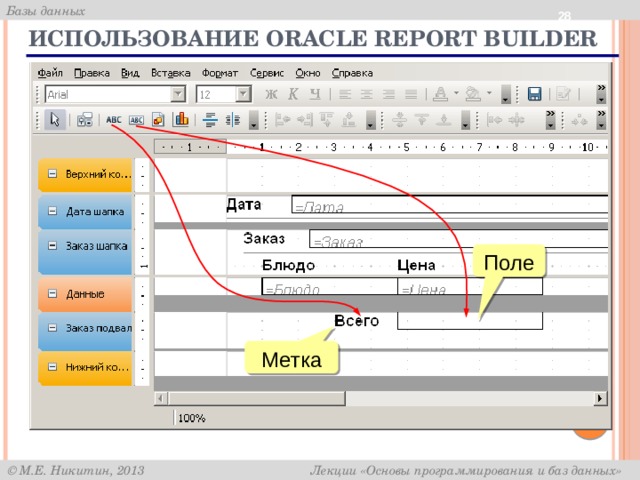Select the Заказ label in the report
Viewport: 640px width, 480px height.
pyautogui.click(x=264, y=238)
